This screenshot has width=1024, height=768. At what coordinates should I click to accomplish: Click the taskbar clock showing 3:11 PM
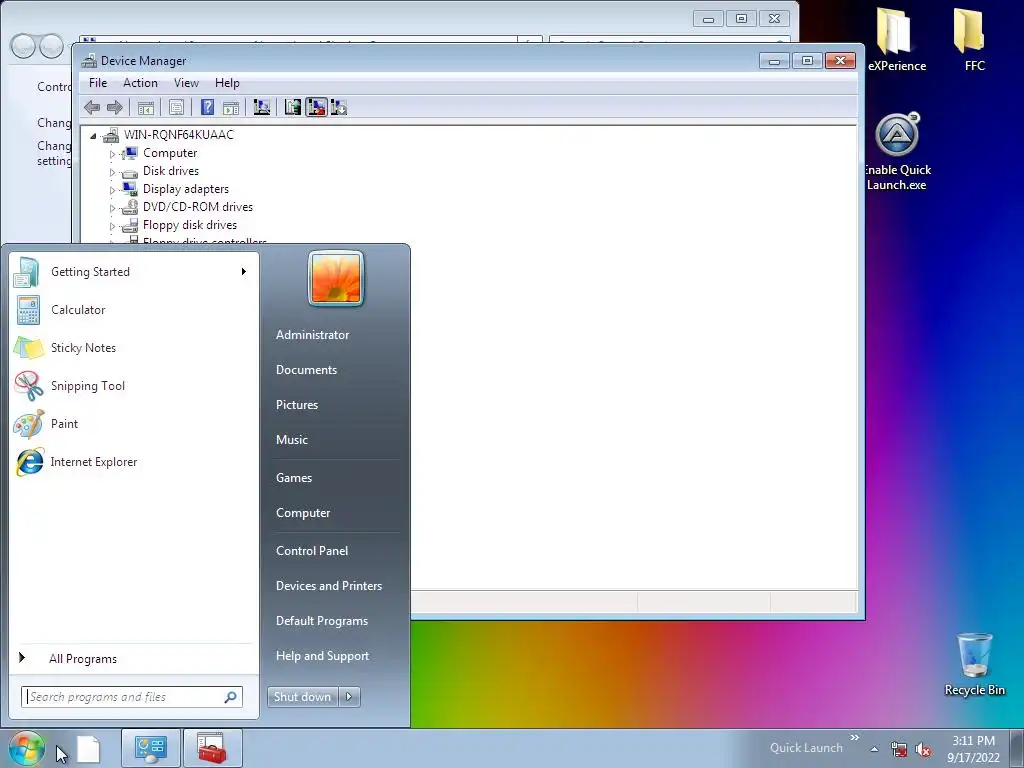pyautogui.click(x=973, y=749)
